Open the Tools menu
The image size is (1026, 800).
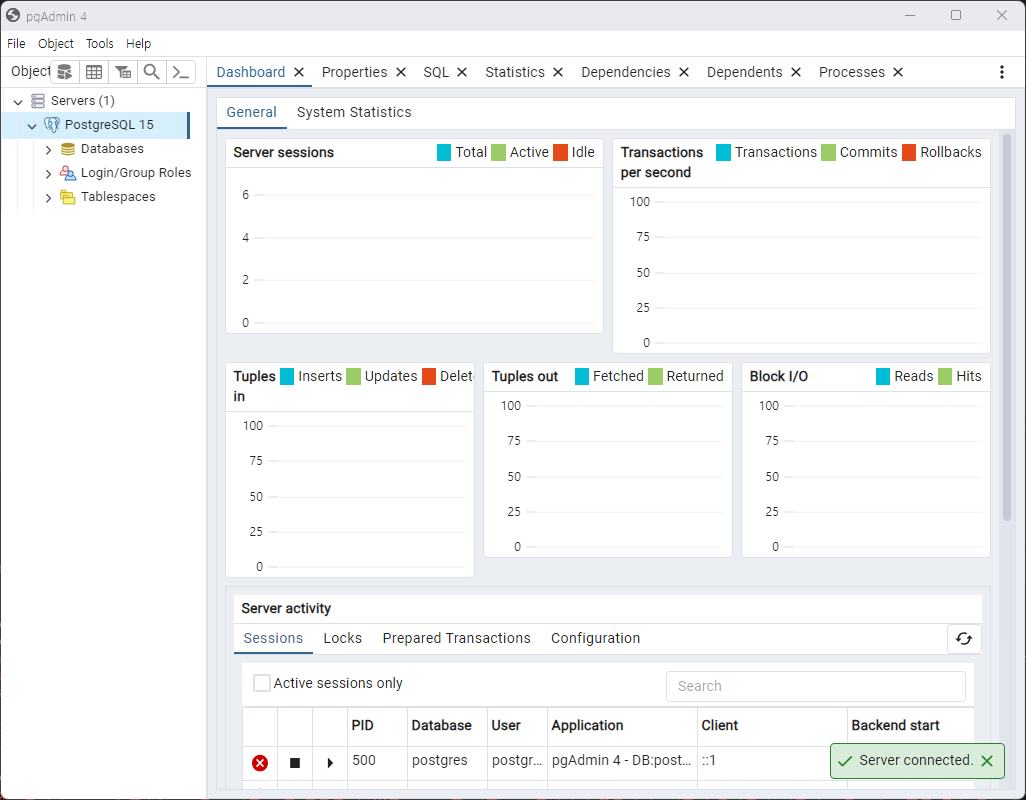point(99,44)
